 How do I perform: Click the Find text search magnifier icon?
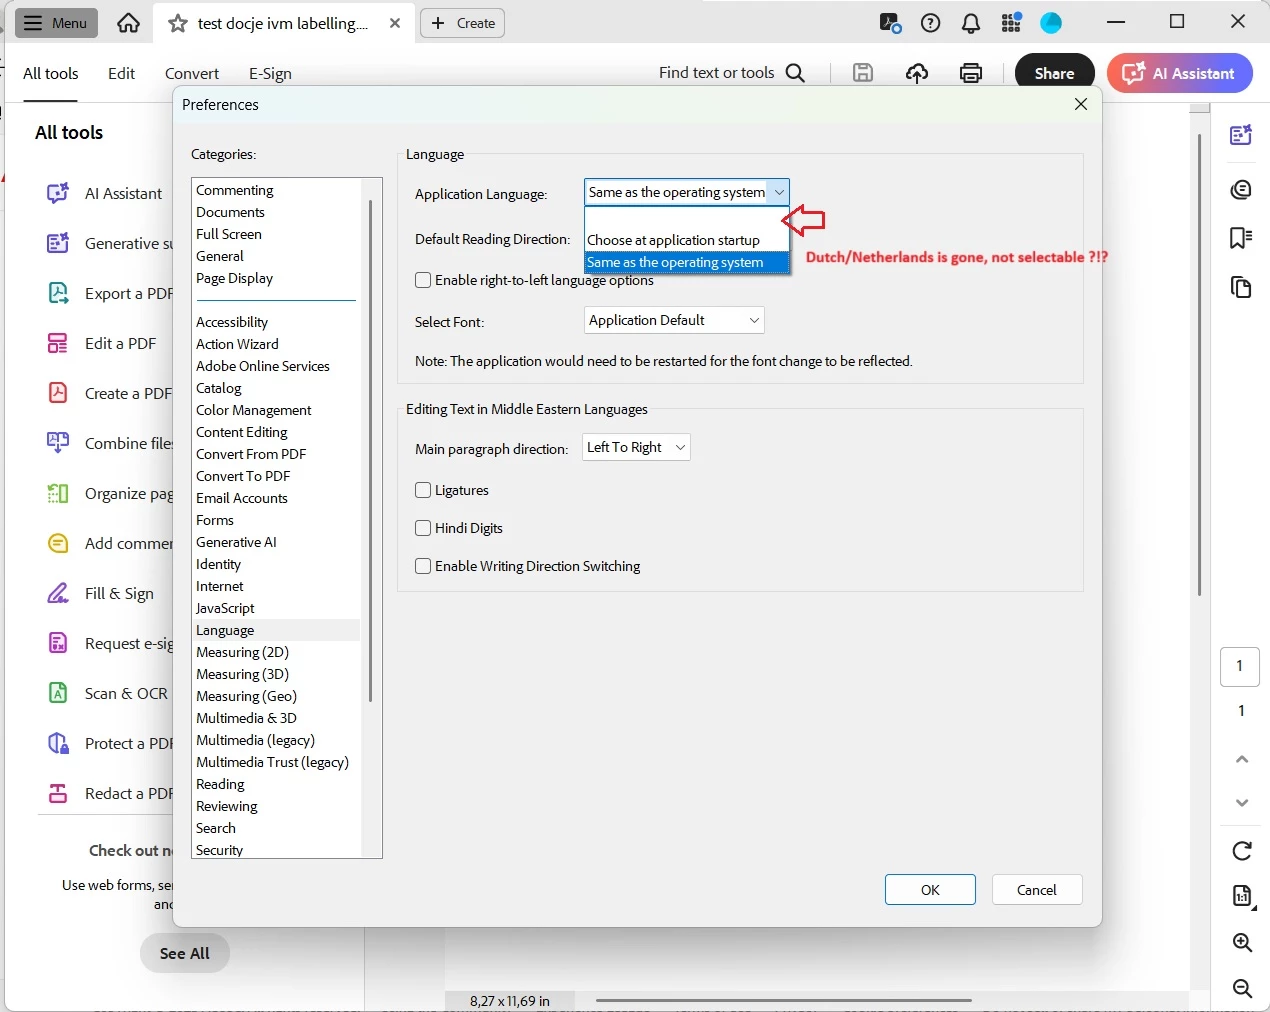(796, 73)
